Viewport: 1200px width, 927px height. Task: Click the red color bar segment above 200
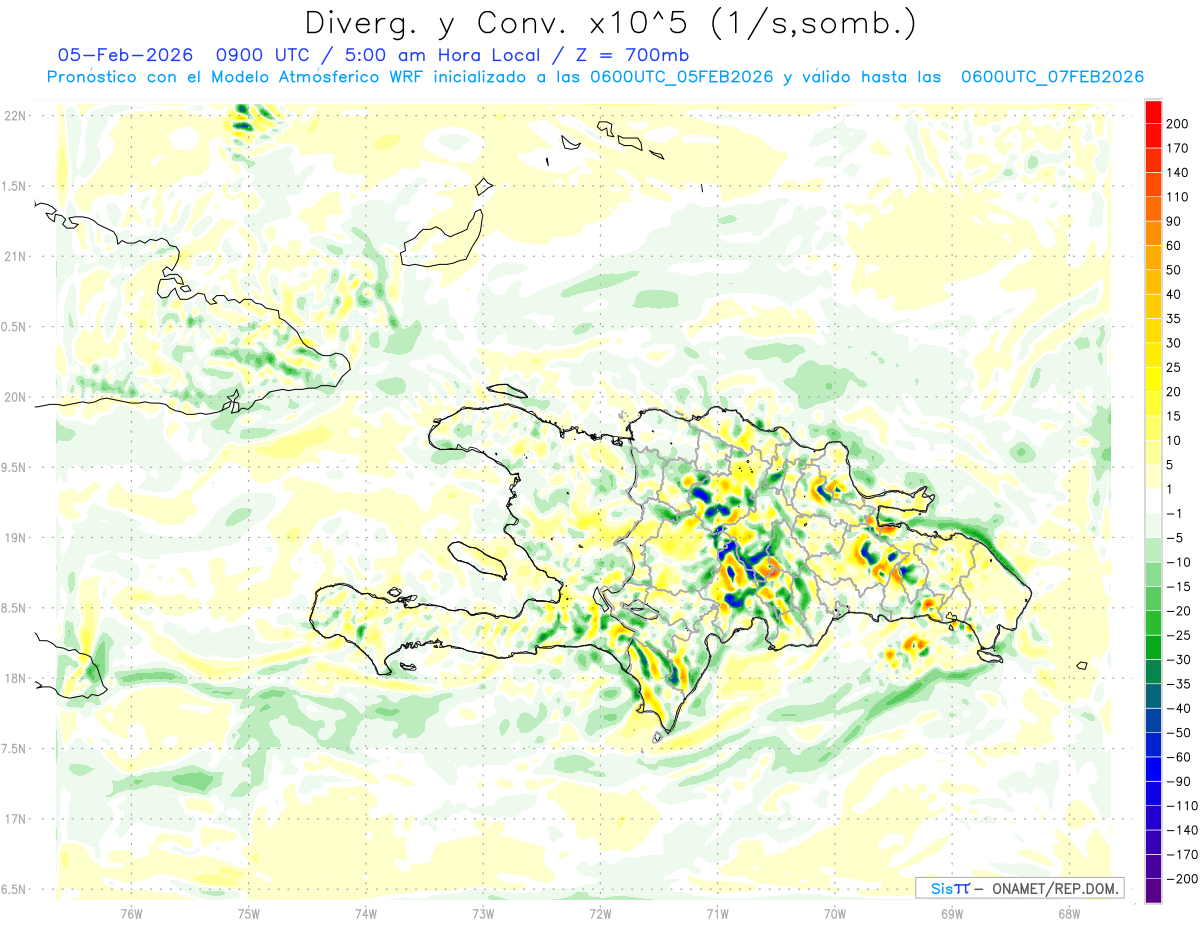pyautogui.click(x=1154, y=112)
